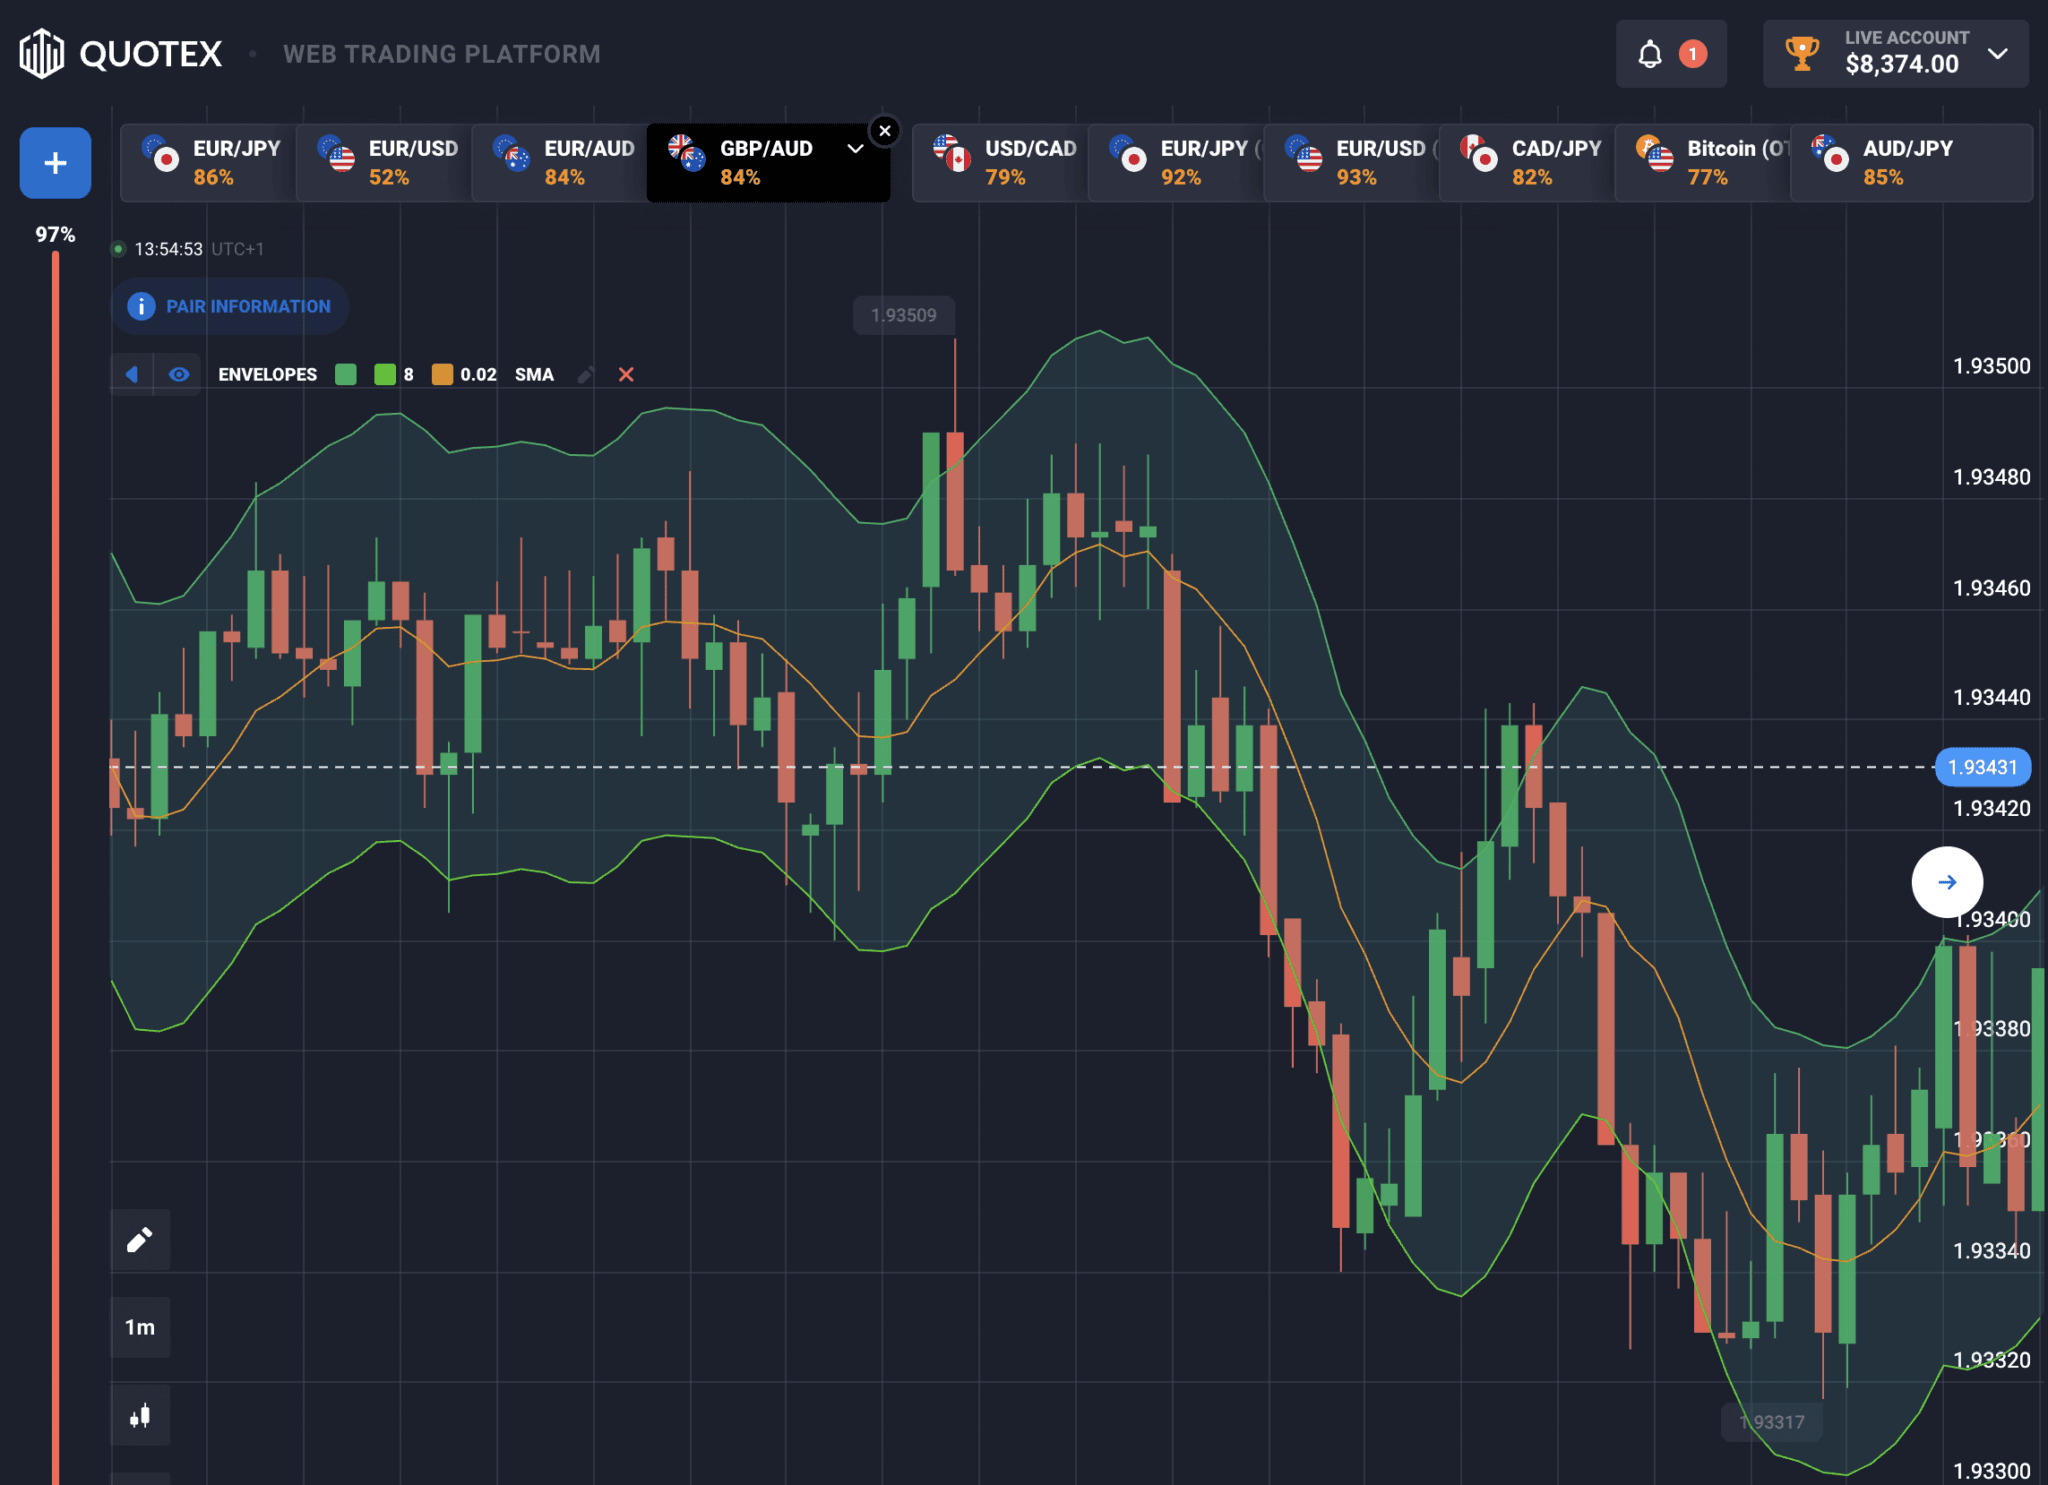
Task: Remove the Envelopes indicator with red X
Action: 626,375
